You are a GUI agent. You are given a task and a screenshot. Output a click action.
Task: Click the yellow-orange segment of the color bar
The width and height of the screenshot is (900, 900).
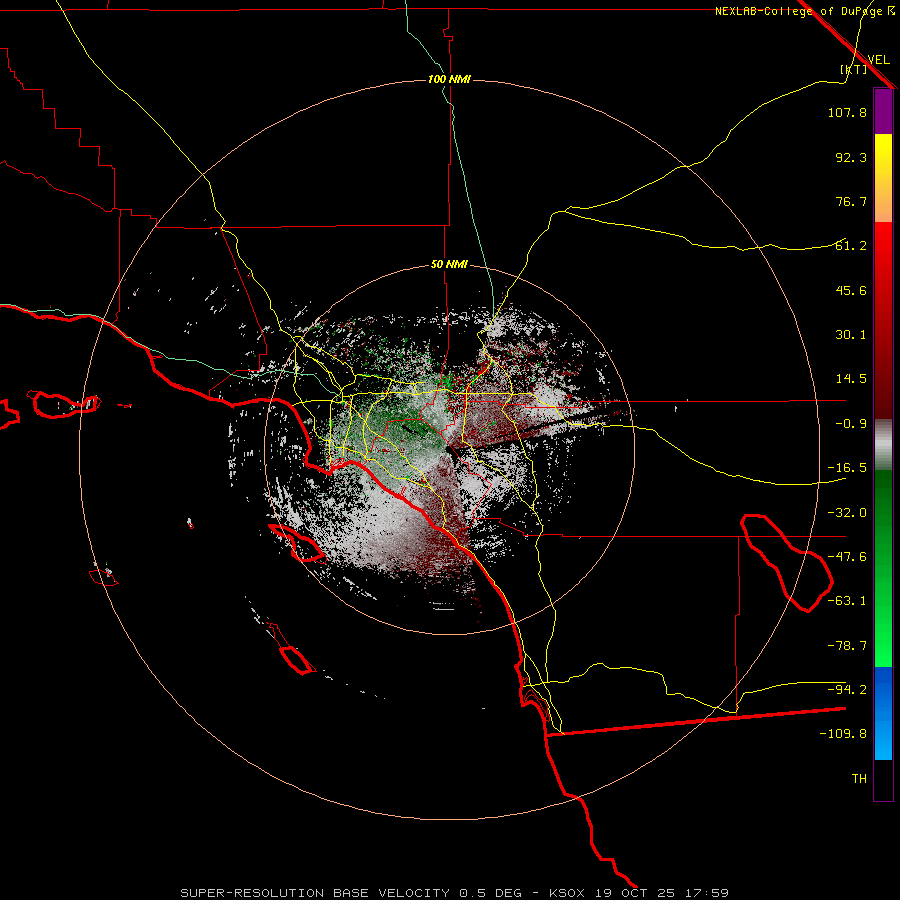(883, 178)
